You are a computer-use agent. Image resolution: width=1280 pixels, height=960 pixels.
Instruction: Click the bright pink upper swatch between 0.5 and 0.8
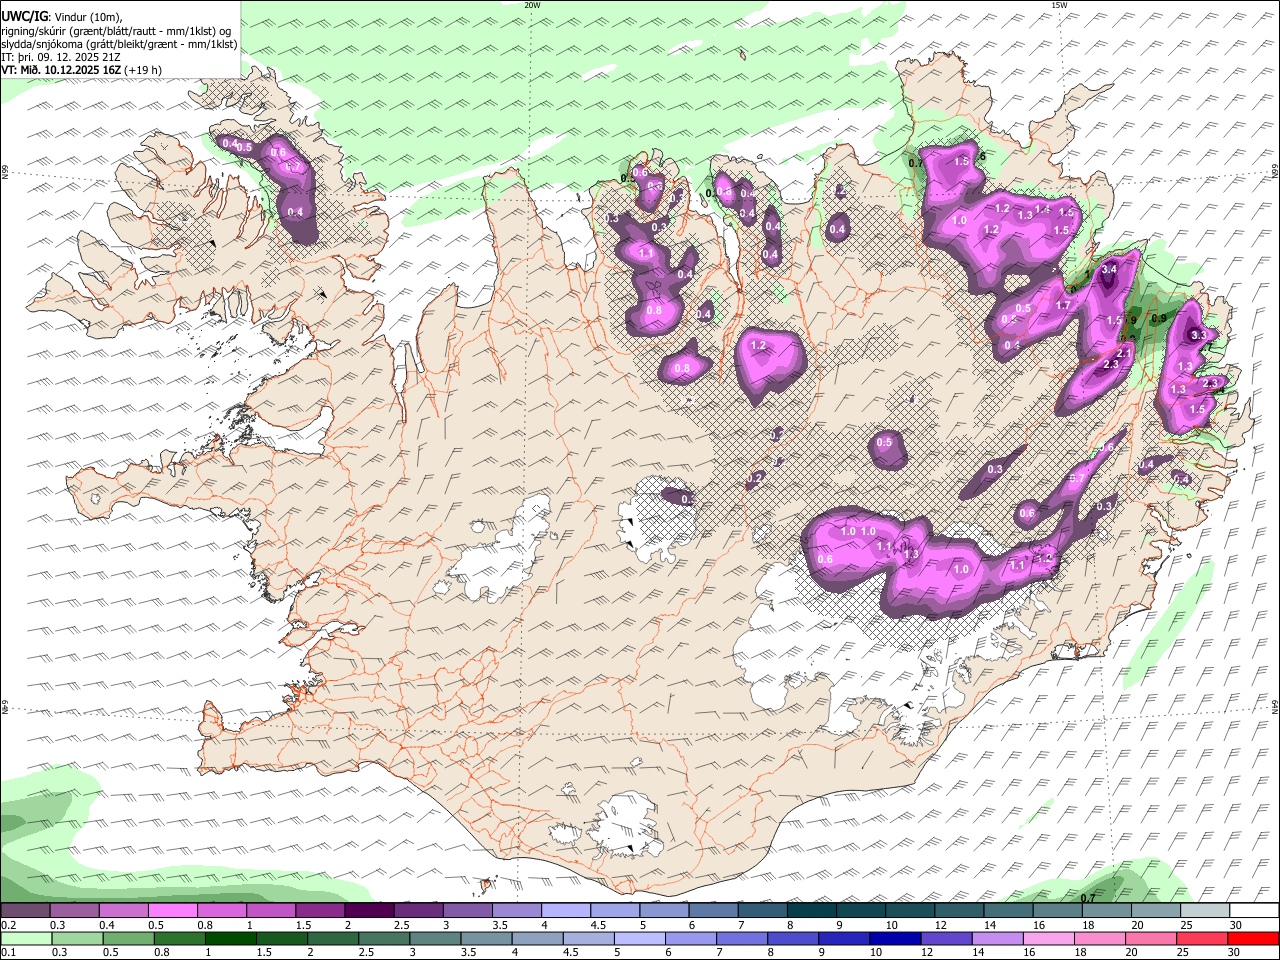coord(172,911)
